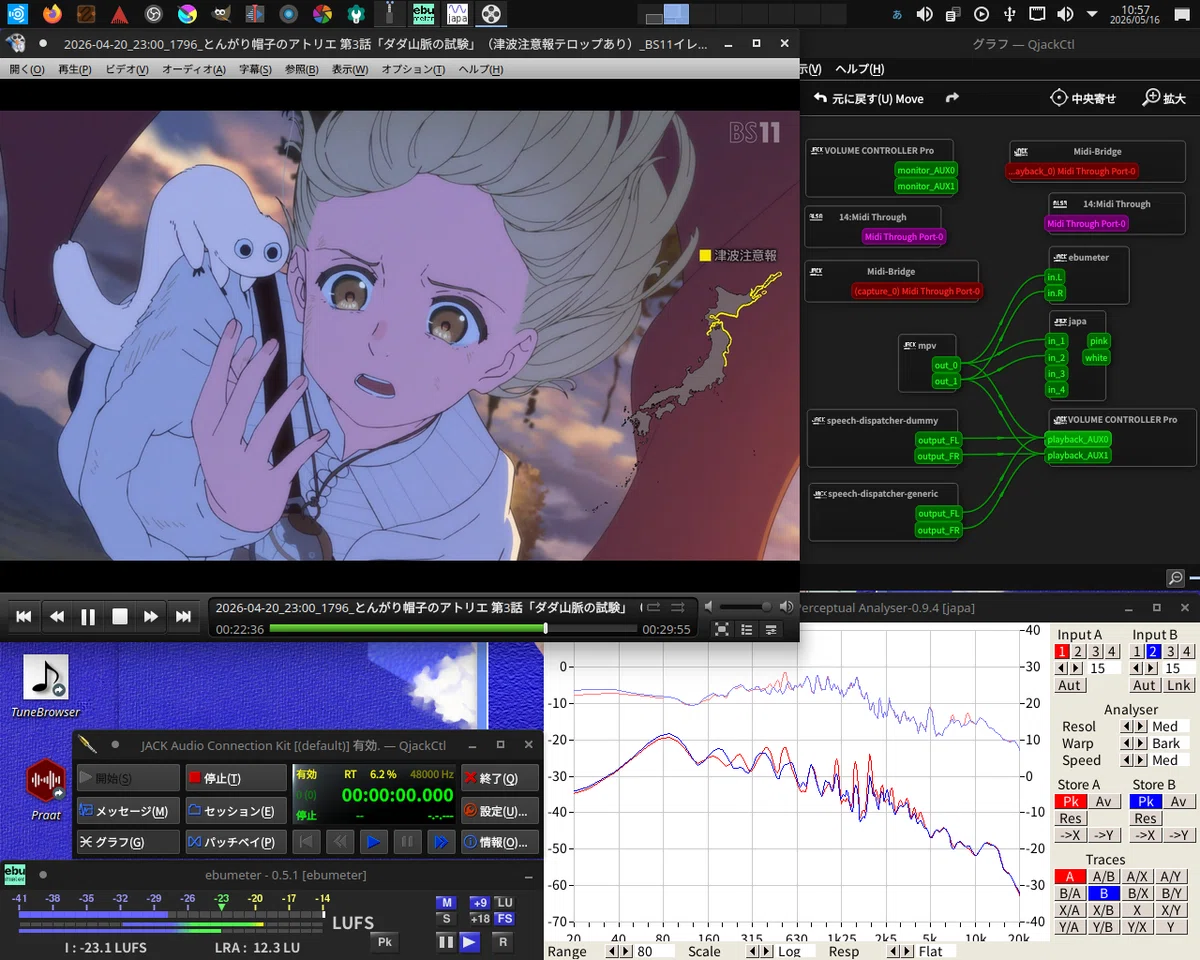Select the playback_AUX0 port node

click(x=1078, y=439)
